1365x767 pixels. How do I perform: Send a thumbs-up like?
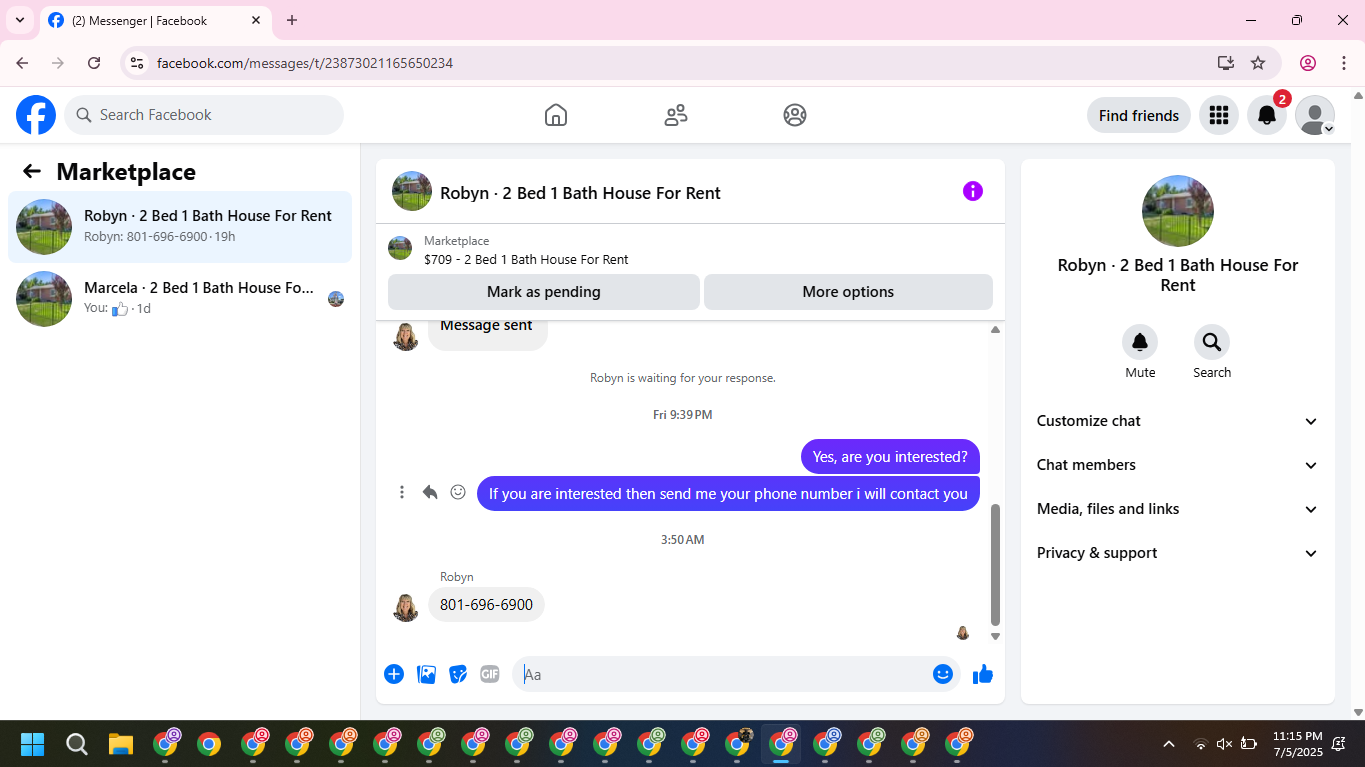click(983, 674)
